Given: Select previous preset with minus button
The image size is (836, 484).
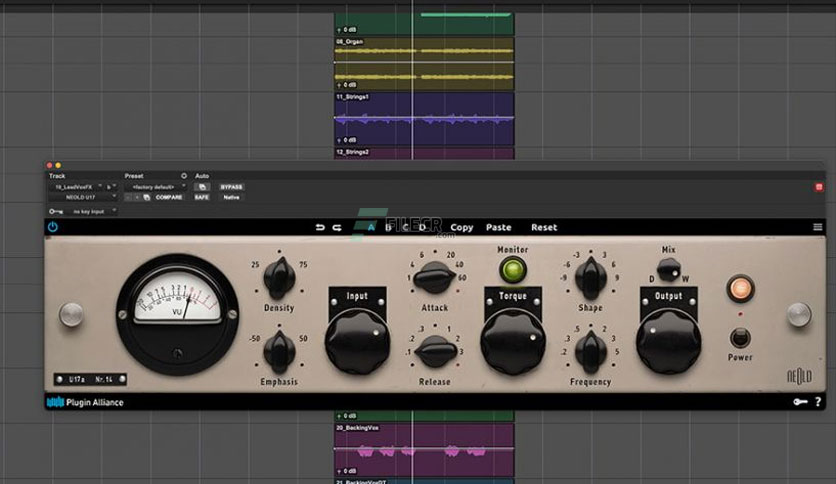Looking at the screenshot, I should pos(128,197).
